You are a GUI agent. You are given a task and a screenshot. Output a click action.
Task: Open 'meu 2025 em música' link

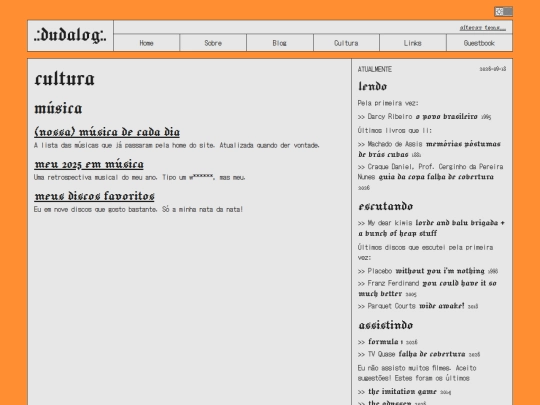[x=89, y=164]
